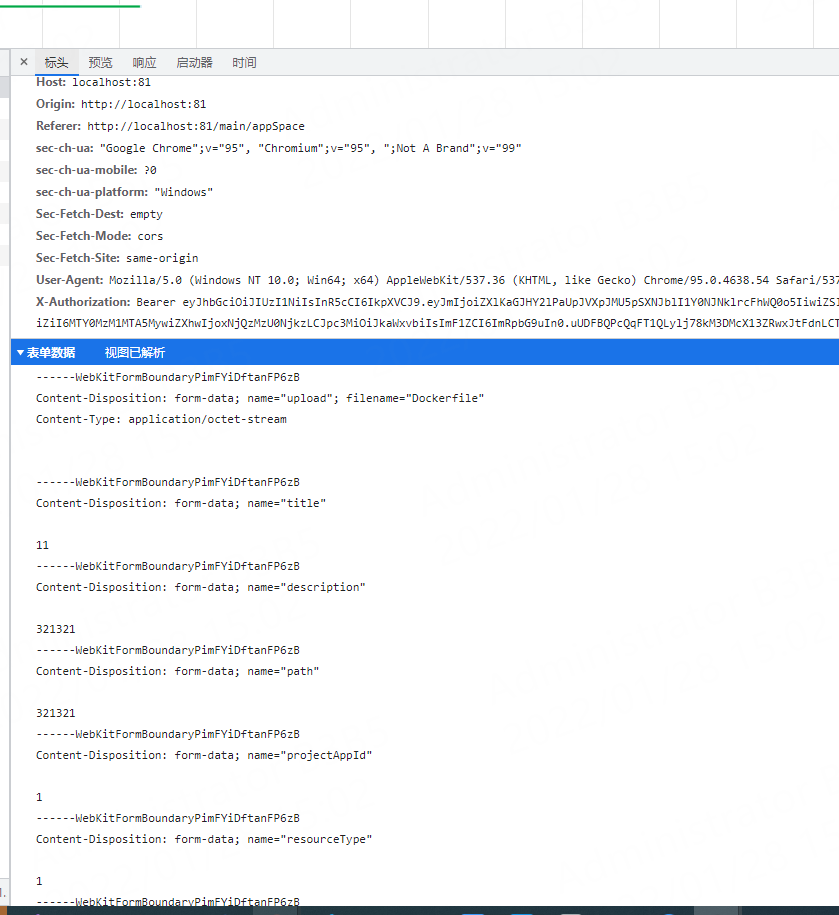The width and height of the screenshot is (839, 915).
Task: Close the request details panel with the X
Action: pos(23,61)
